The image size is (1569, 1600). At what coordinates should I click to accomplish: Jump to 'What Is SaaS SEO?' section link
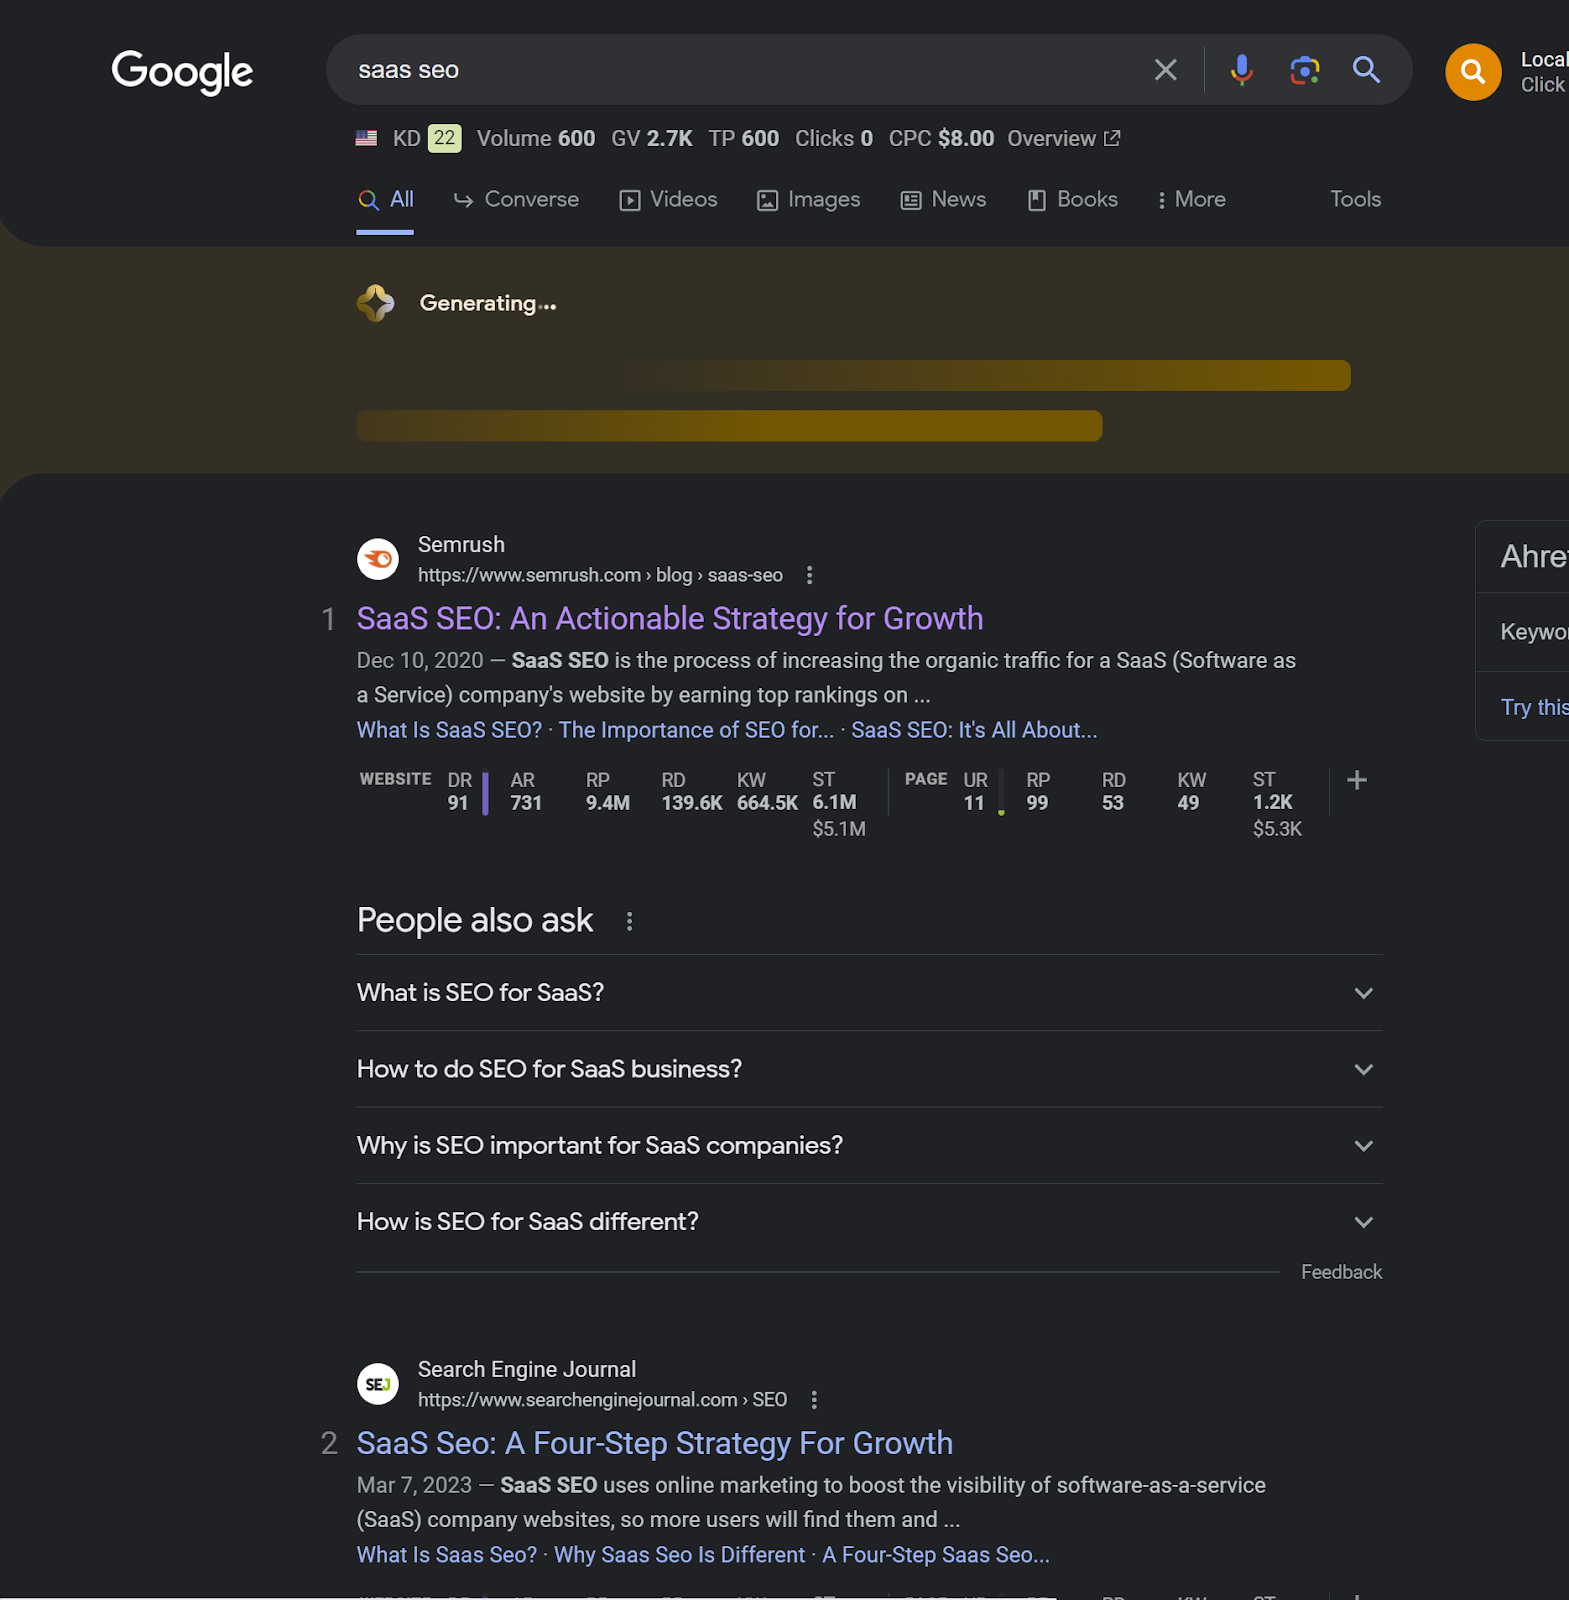[x=449, y=730]
